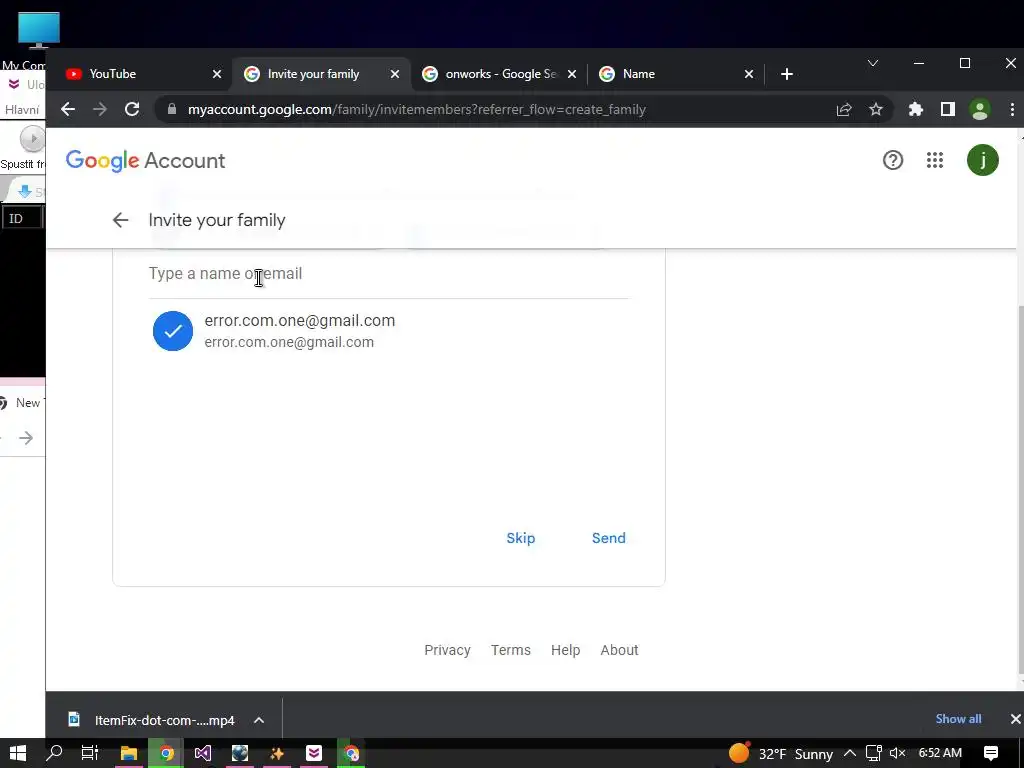
Task: Reload the page with the refresh icon
Action: click(132, 109)
